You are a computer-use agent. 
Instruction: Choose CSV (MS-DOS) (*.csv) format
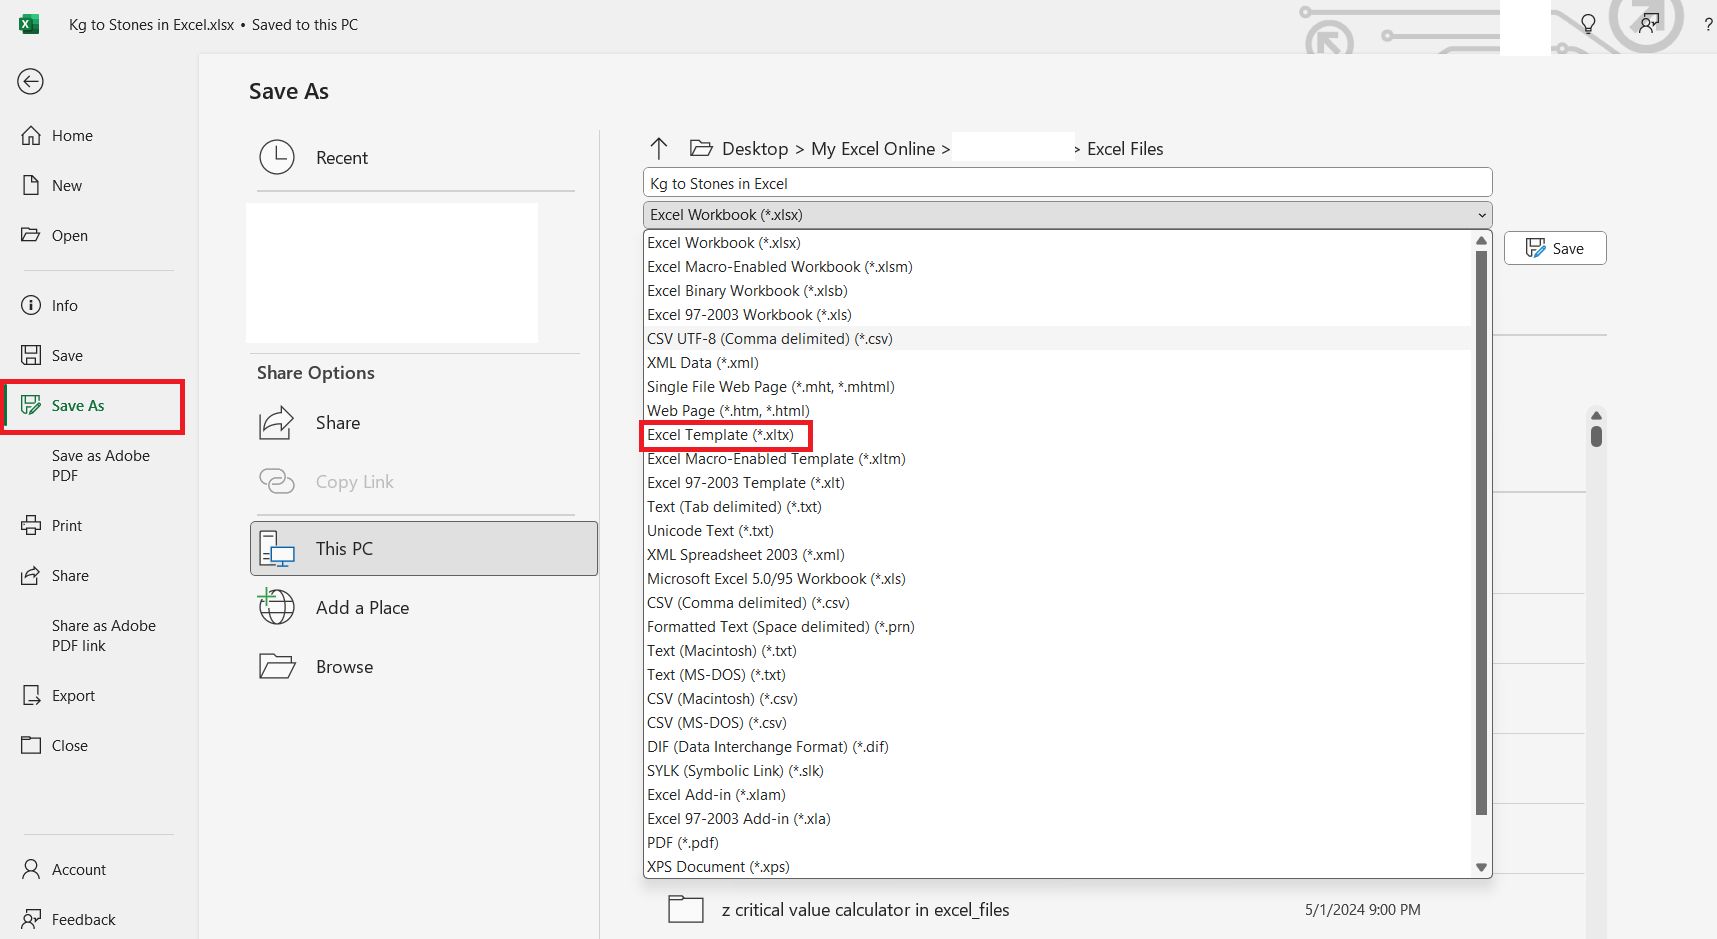1058,723
